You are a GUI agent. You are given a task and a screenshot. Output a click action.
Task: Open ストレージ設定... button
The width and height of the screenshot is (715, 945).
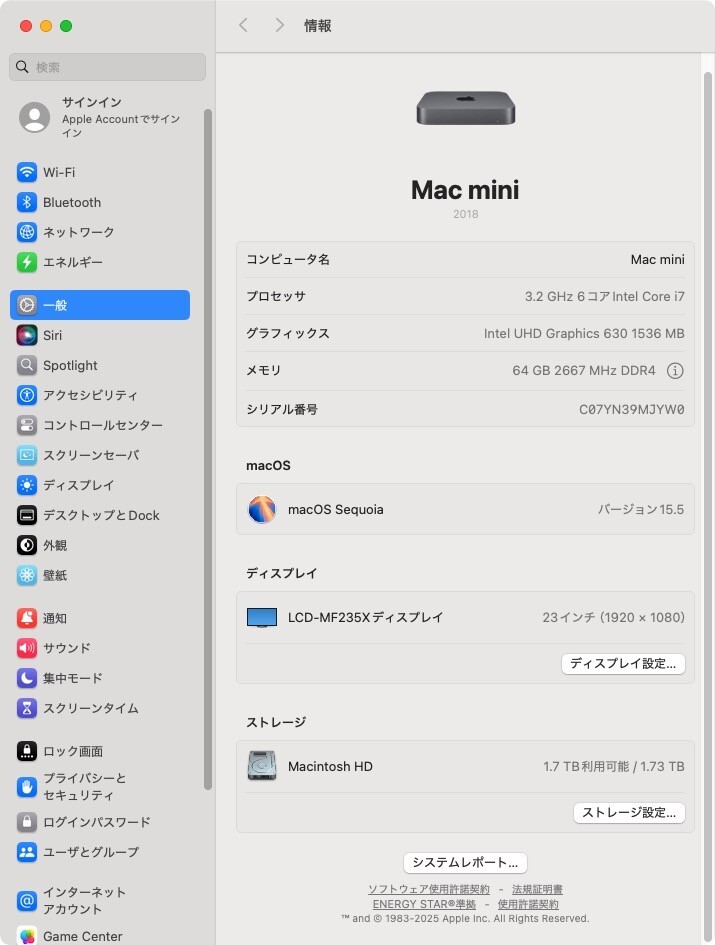point(629,812)
